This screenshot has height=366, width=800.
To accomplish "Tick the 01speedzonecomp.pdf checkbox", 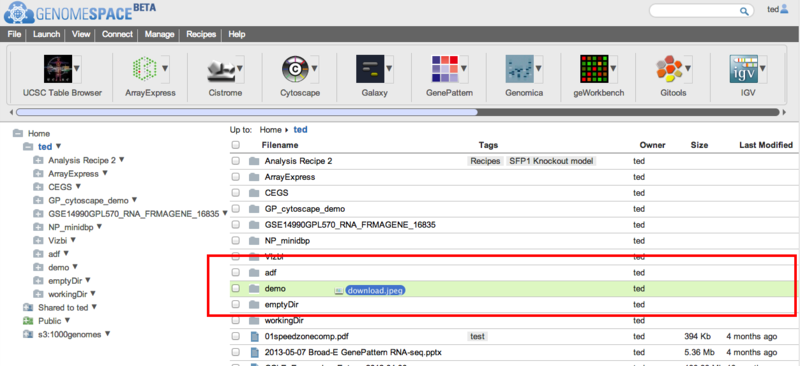I will pos(236,336).
